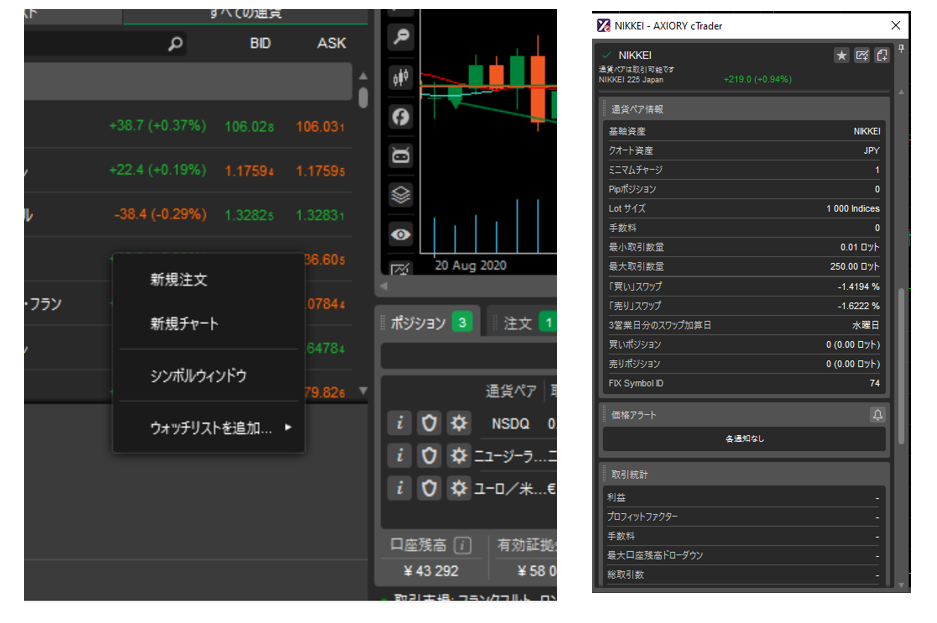Click the ¥ 43 292 account balance

tap(431, 571)
